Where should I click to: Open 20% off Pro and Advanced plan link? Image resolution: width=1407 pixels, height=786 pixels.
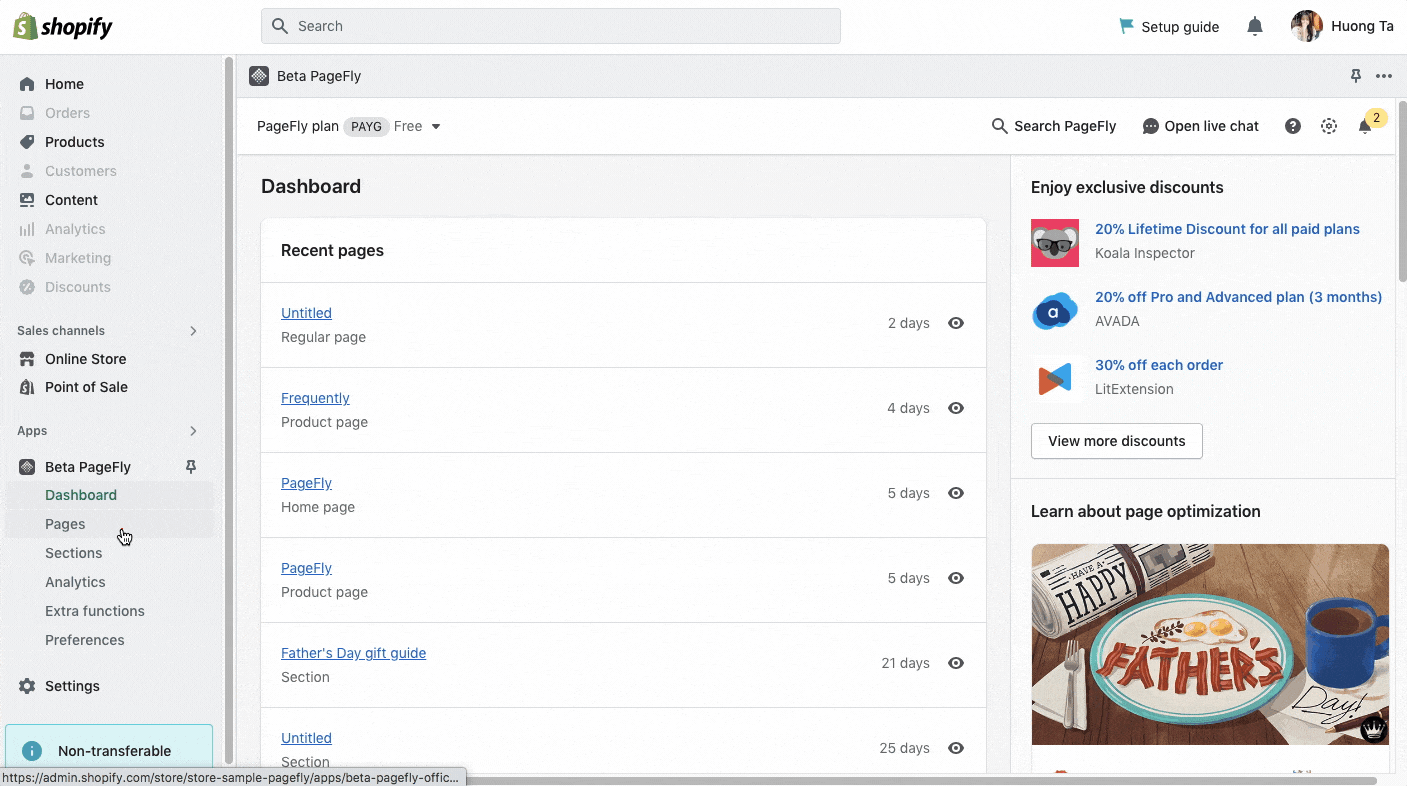coord(1238,297)
